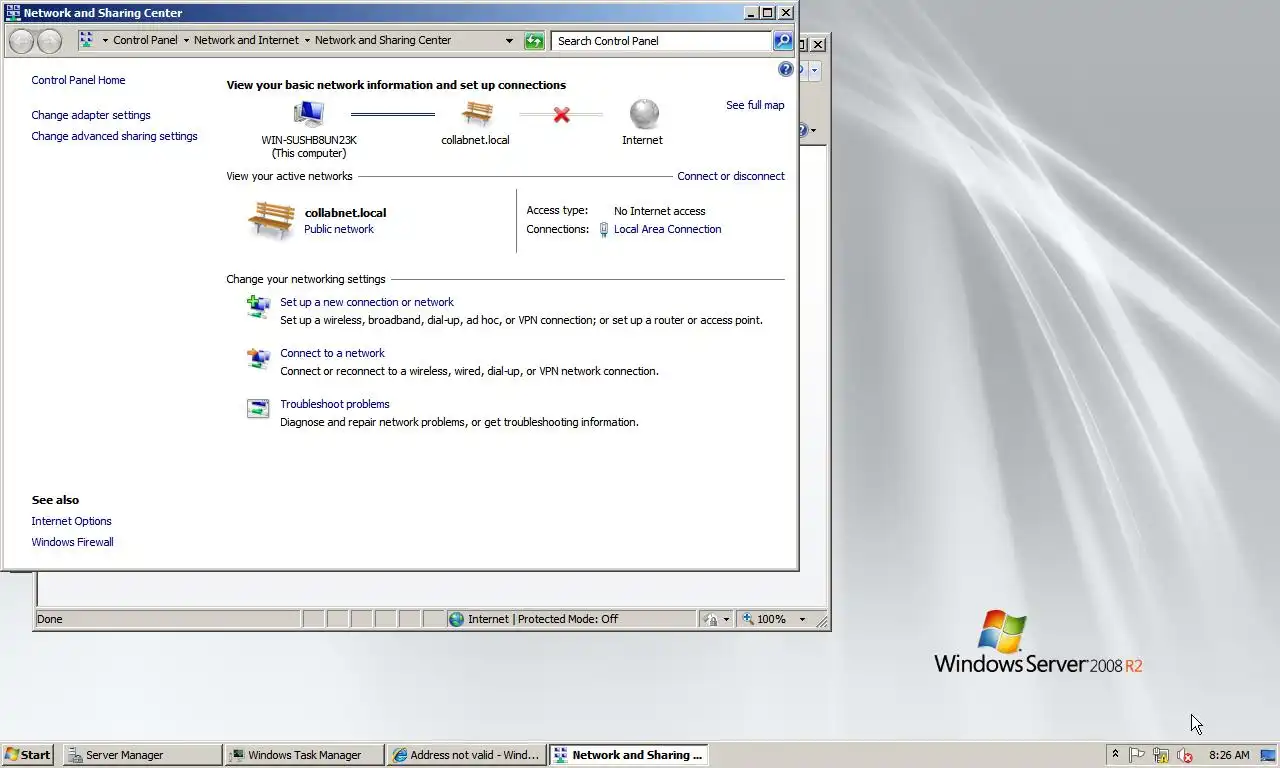
Task: Go to Network and Internet breadcrumb
Action: click(x=246, y=41)
